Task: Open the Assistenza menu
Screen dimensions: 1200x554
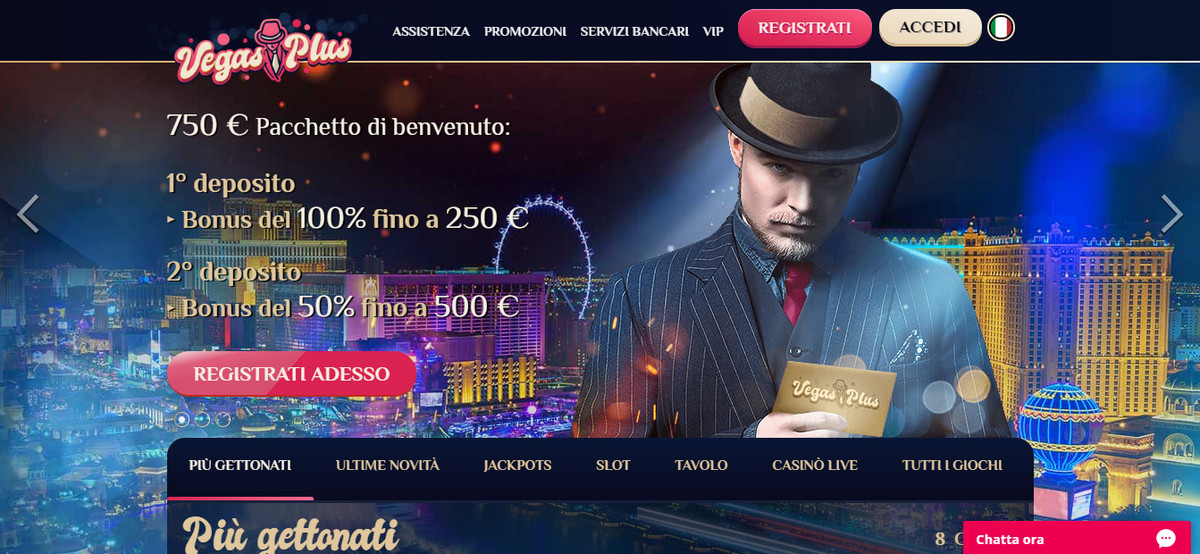Action: tap(431, 31)
